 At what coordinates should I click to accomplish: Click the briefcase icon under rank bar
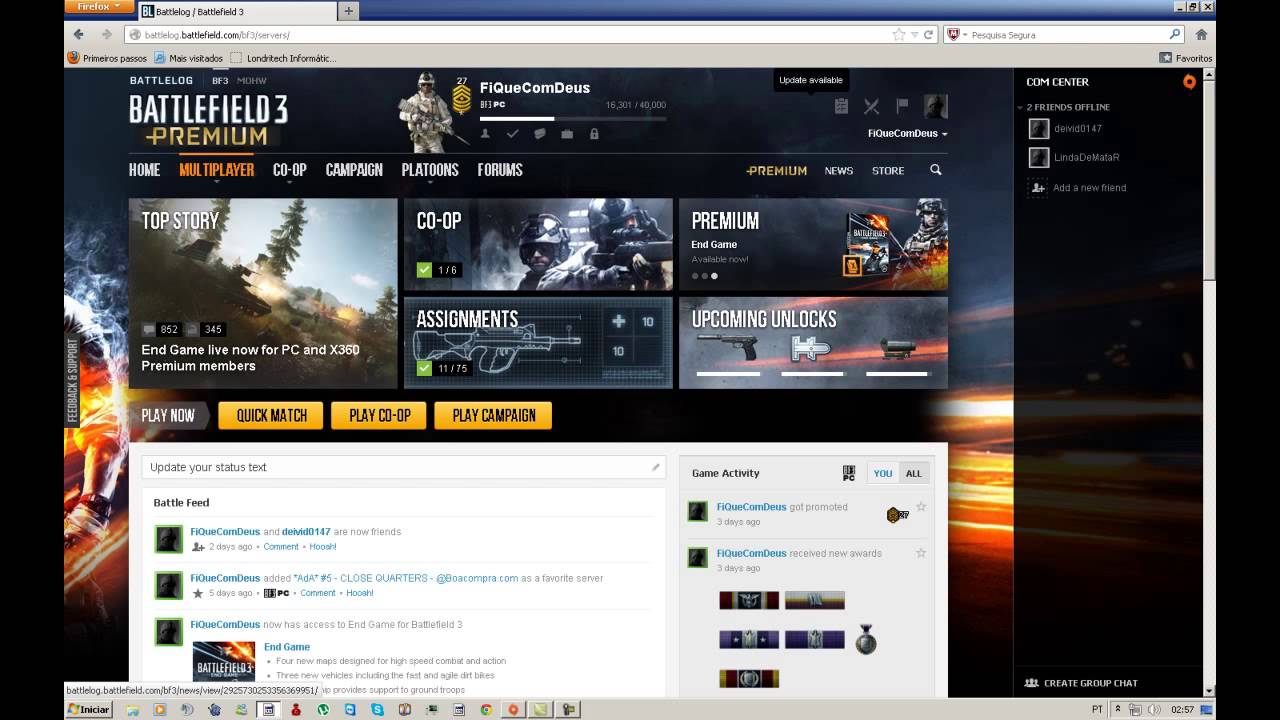[x=566, y=133]
